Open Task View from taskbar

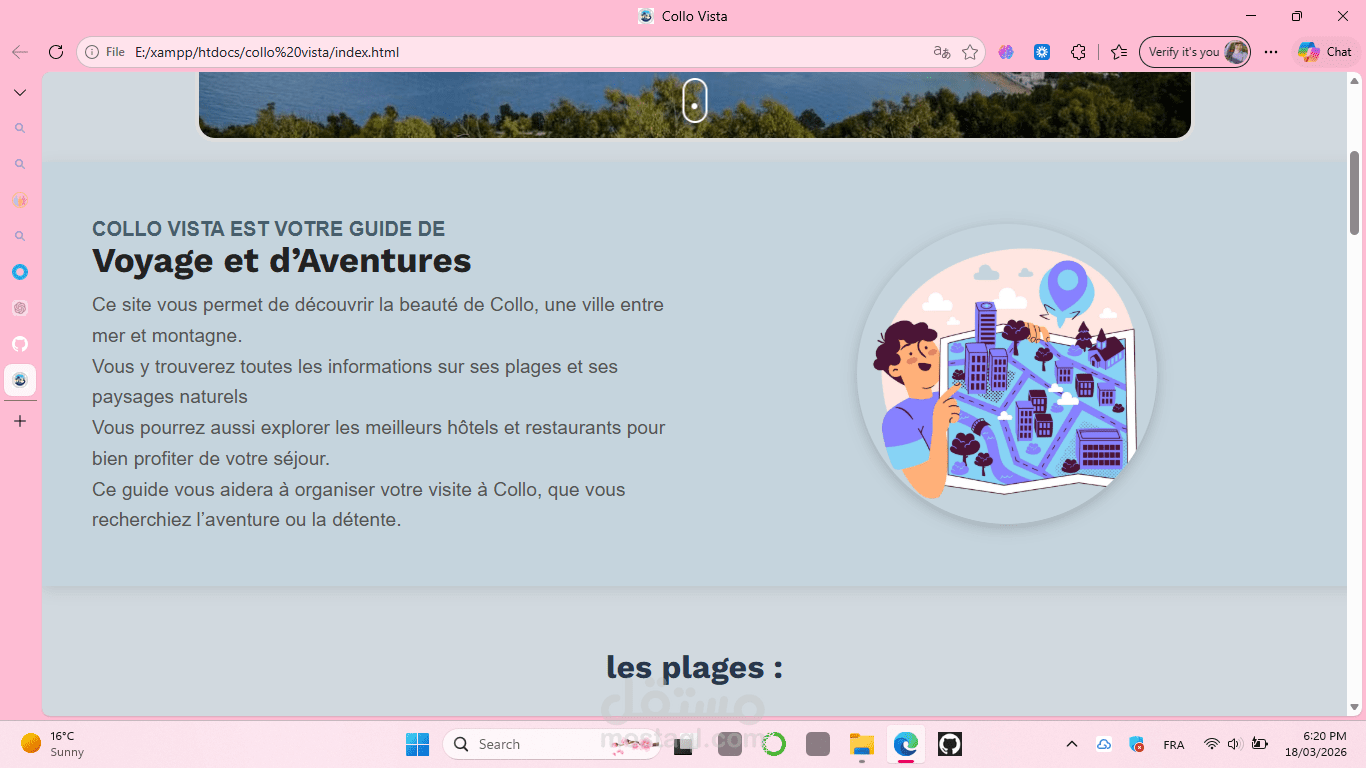[x=683, y=744]
